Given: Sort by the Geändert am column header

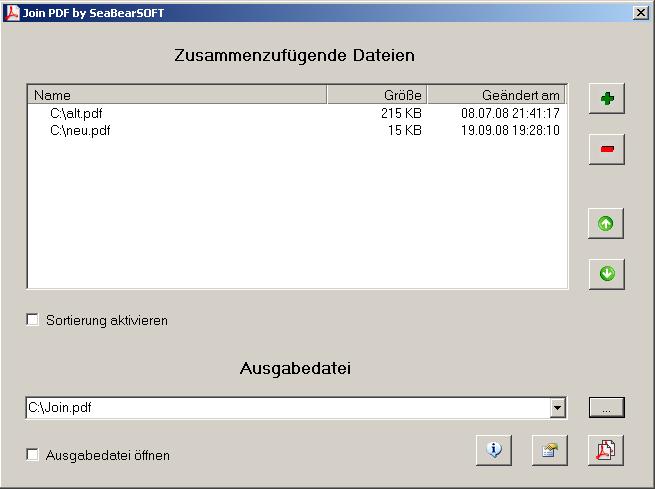Looking at the screenshot, I should 496,95.
